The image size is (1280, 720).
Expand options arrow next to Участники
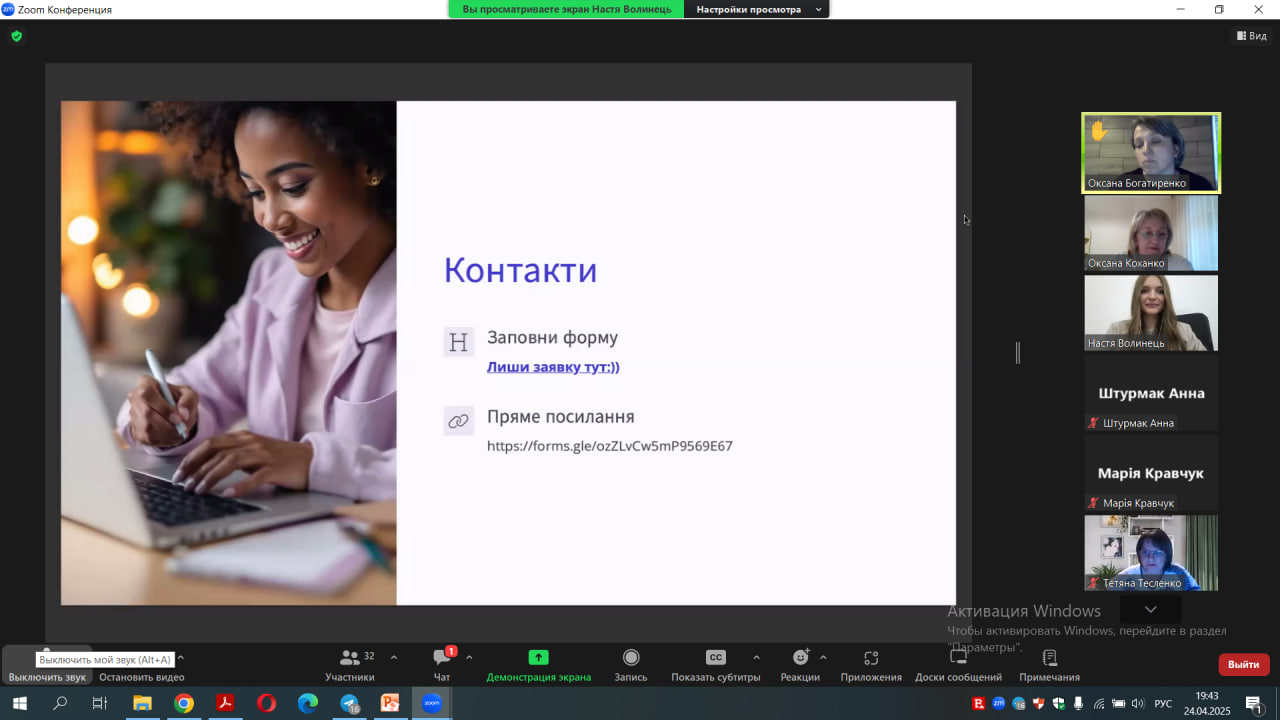393,657
